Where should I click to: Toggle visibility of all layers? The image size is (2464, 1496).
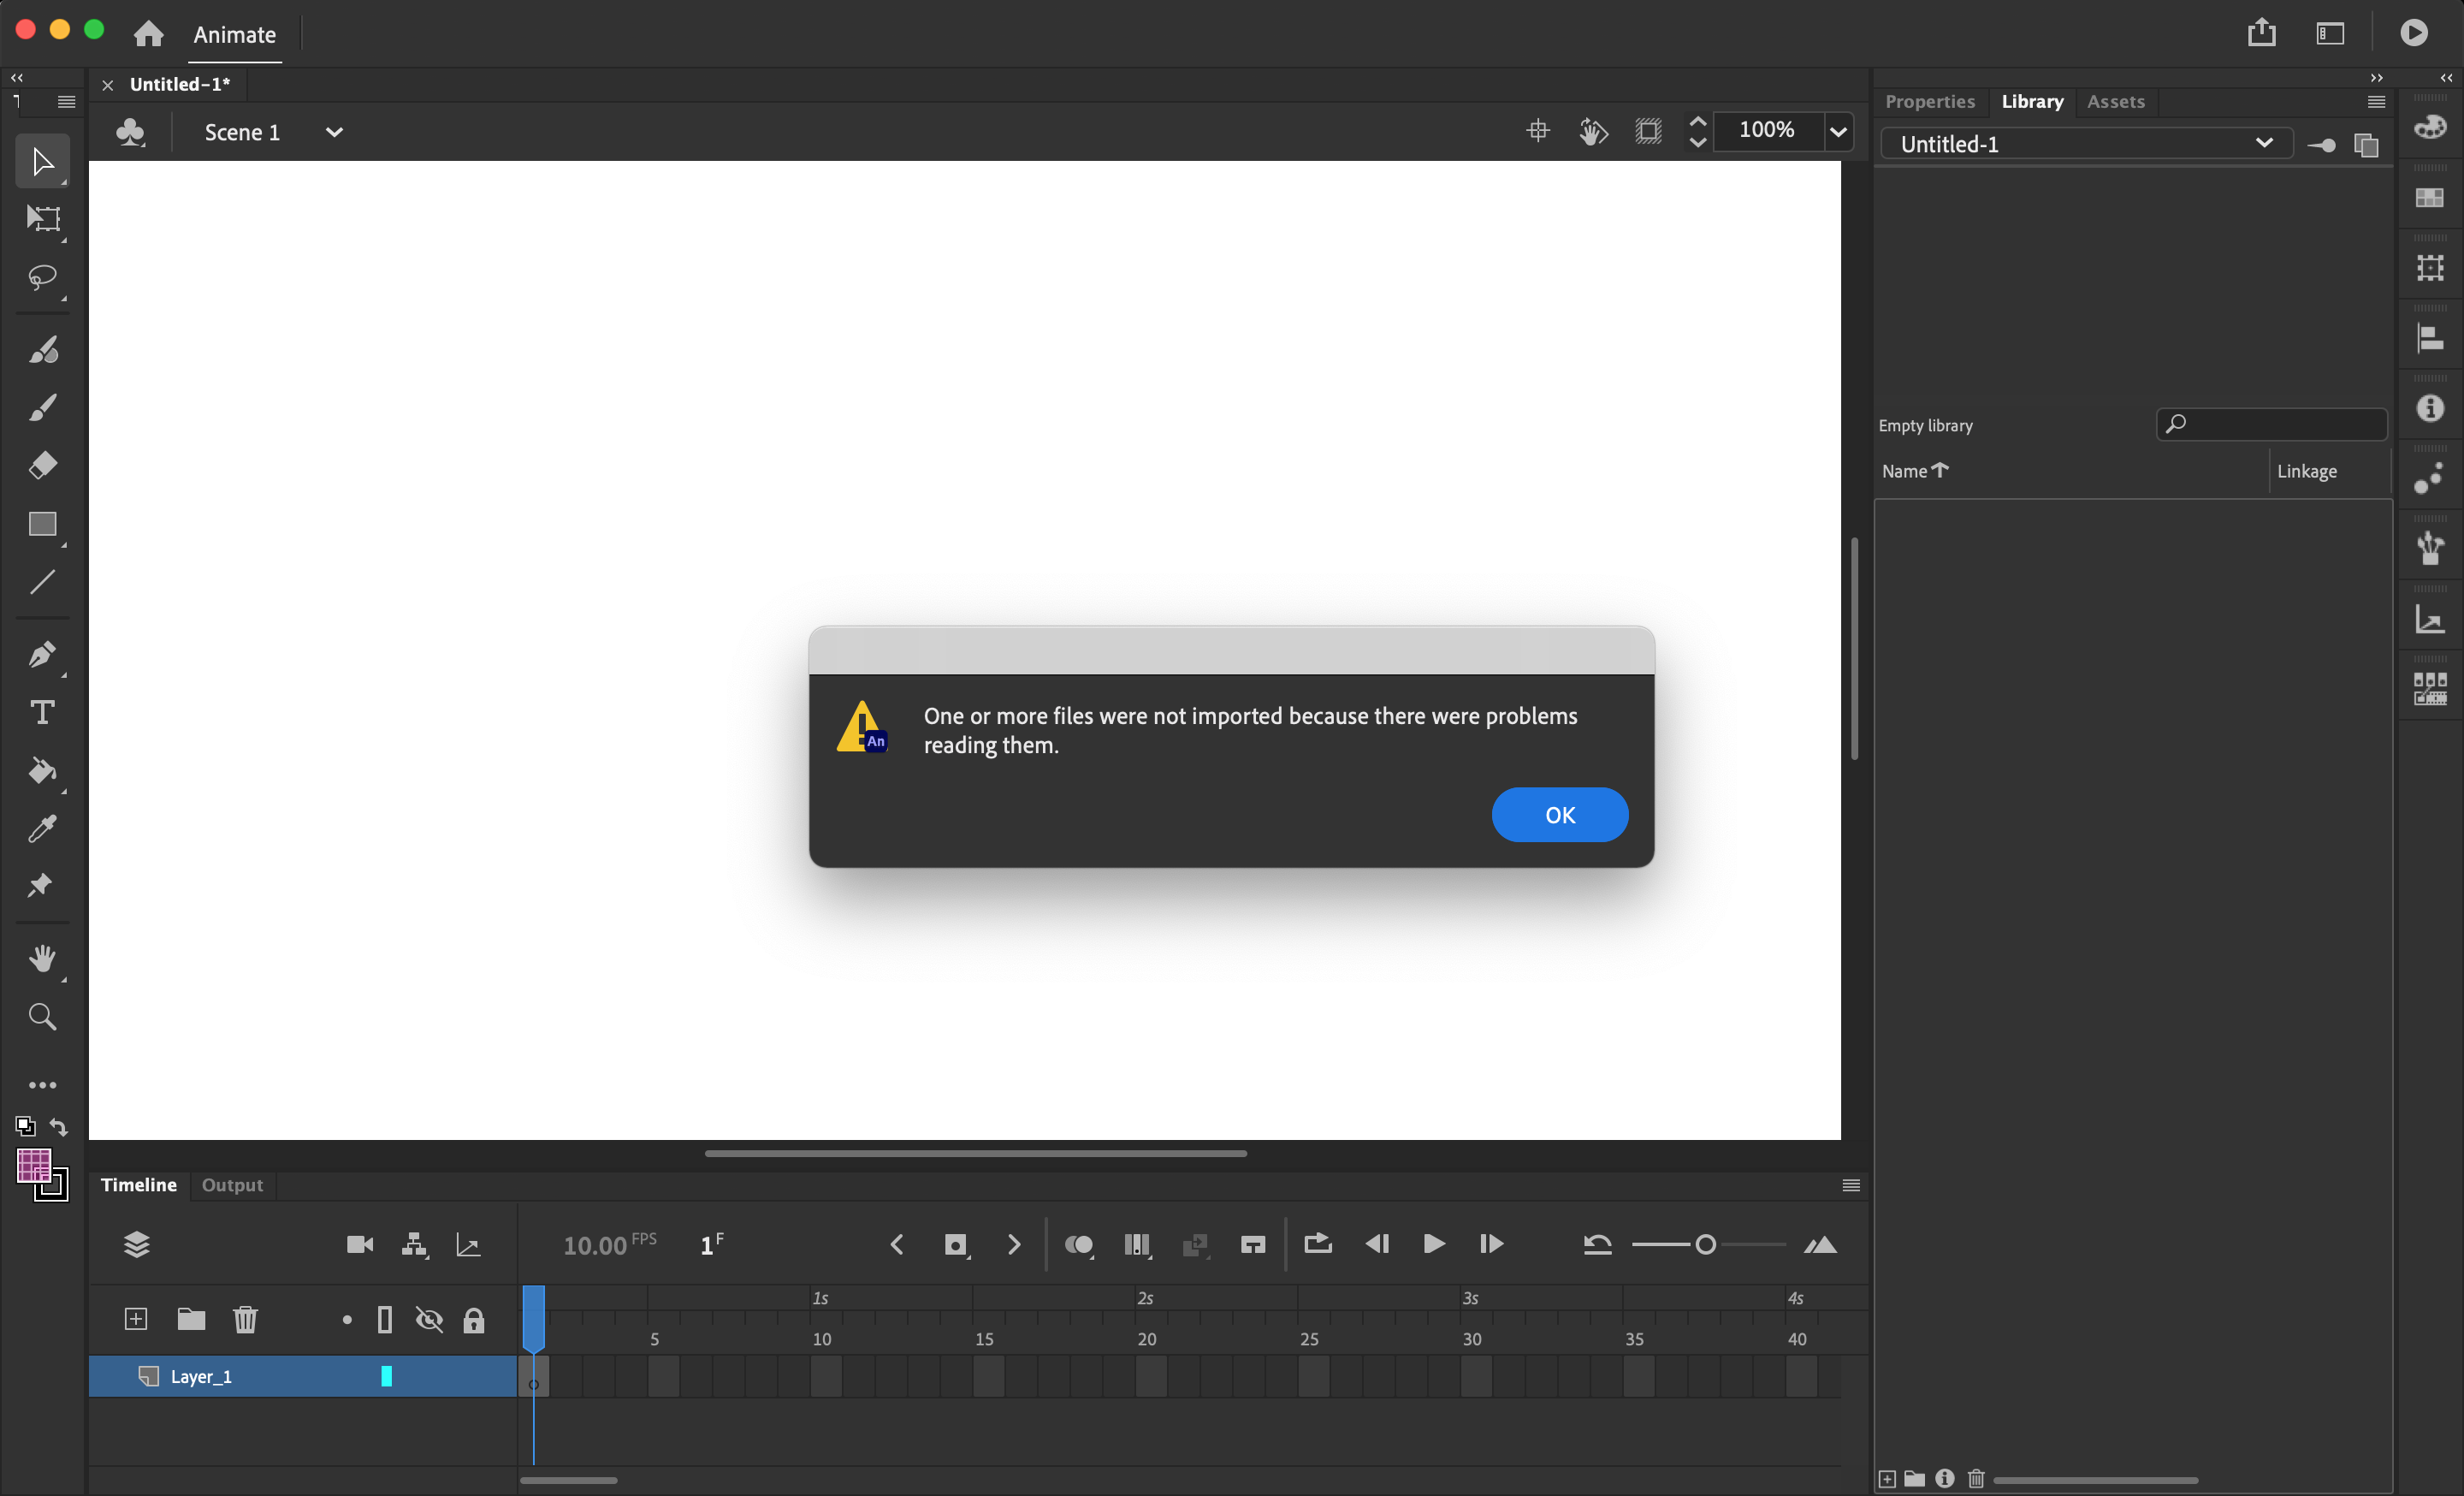[x=429, y=1320]
